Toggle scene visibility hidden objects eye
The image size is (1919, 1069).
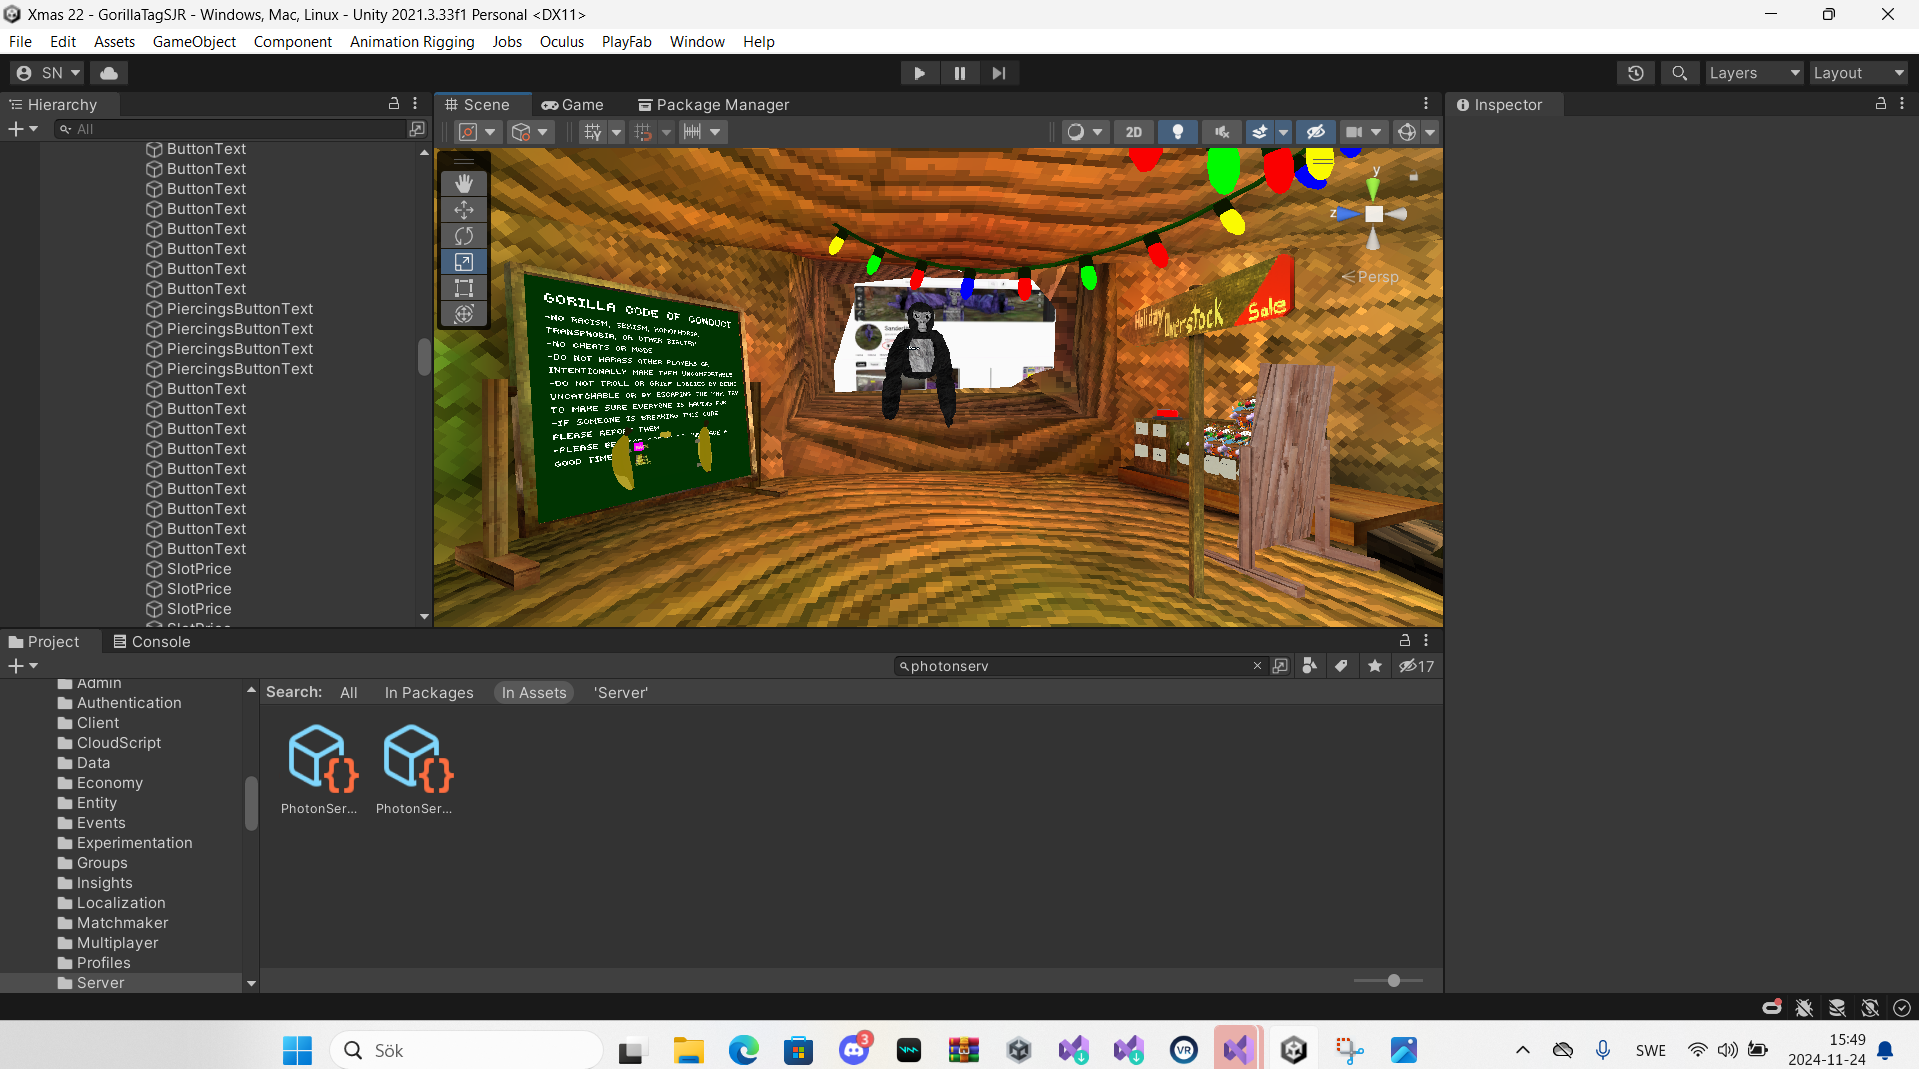click(x=1316, y=132)
